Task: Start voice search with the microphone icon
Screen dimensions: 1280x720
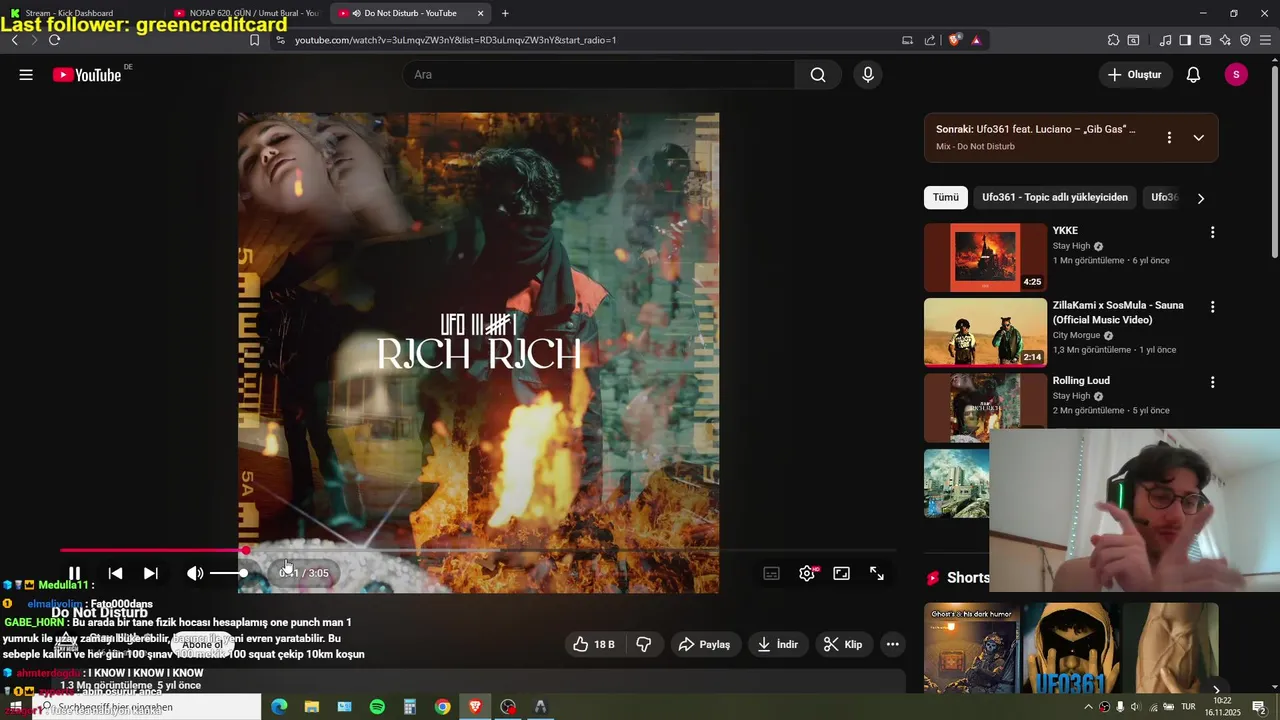Action: coord(868,75)
